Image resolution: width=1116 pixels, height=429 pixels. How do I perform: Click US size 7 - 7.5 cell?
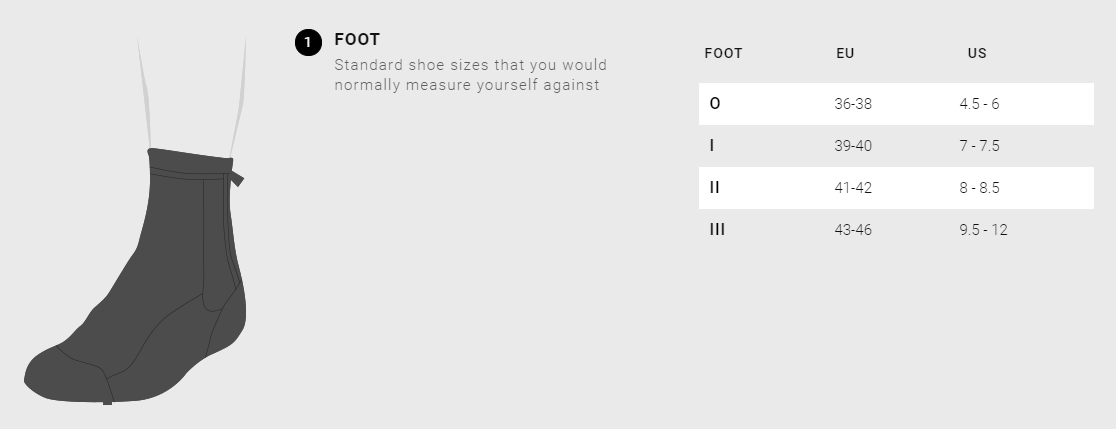[x=979, y=146]
